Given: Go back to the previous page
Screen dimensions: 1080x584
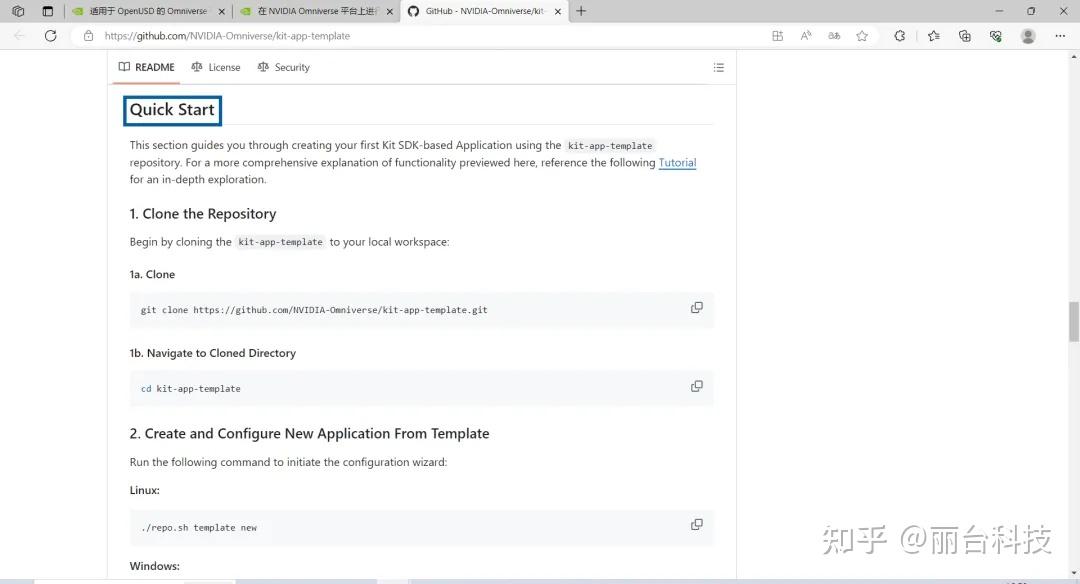Looking at the screenshot, I should 19,36.
